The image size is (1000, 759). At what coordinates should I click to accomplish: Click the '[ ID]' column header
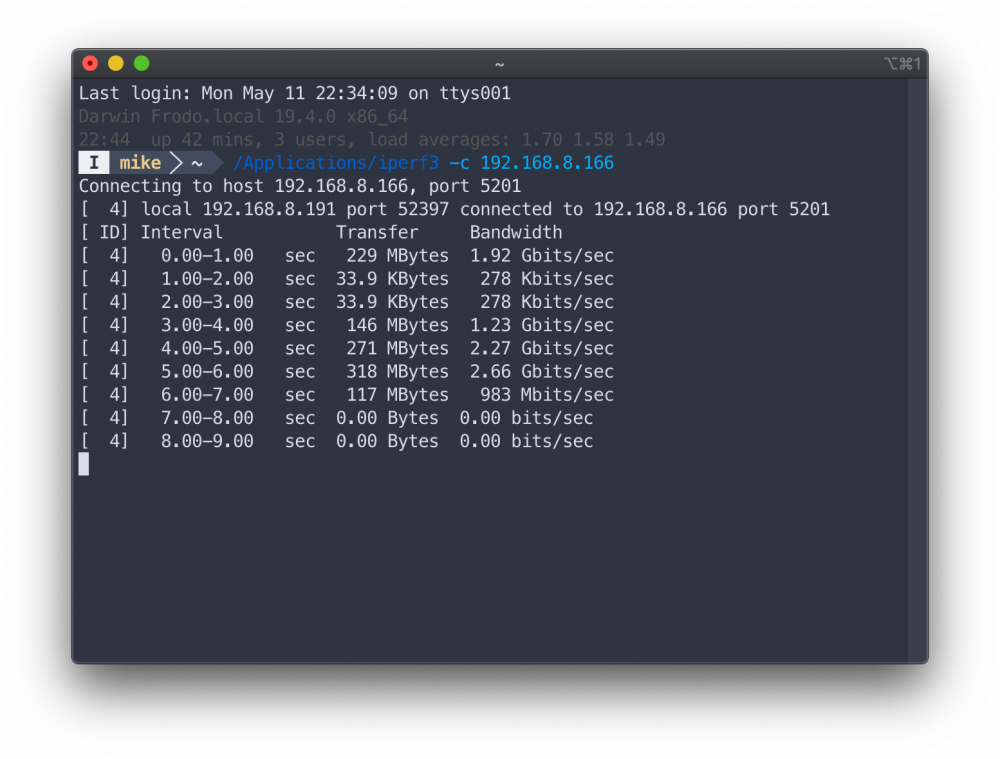[x=104, y=233]
